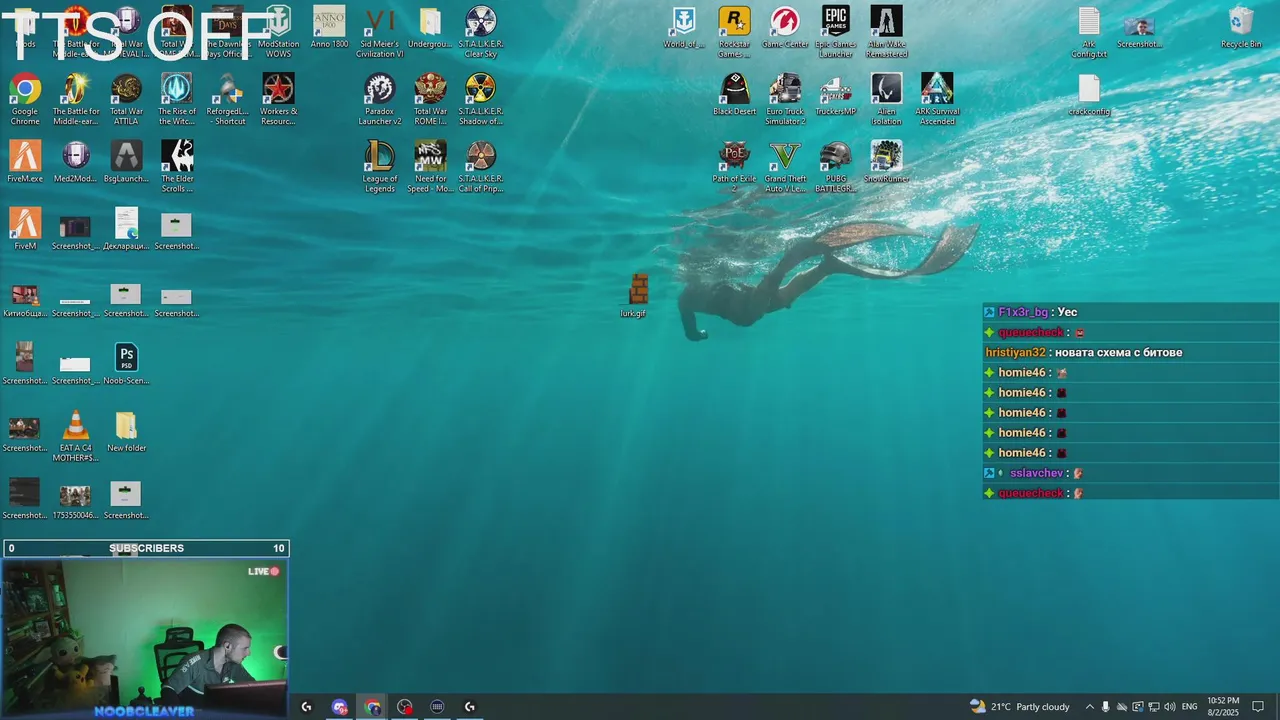Open OBS Studio from the taskbar
1280x720 pixels.
pos(404,707)
